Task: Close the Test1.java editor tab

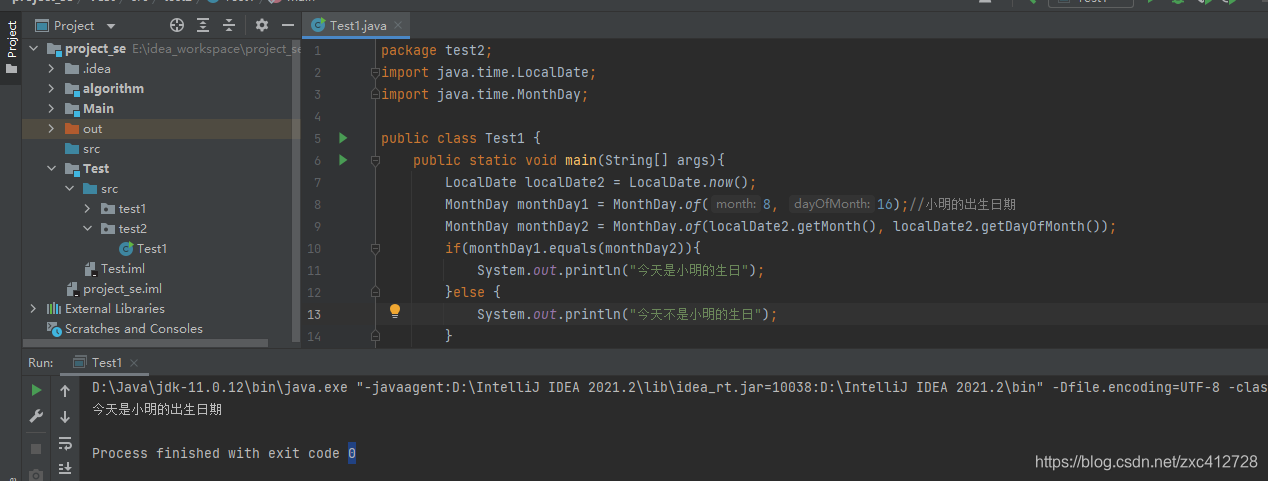Action: pos(400,26)
